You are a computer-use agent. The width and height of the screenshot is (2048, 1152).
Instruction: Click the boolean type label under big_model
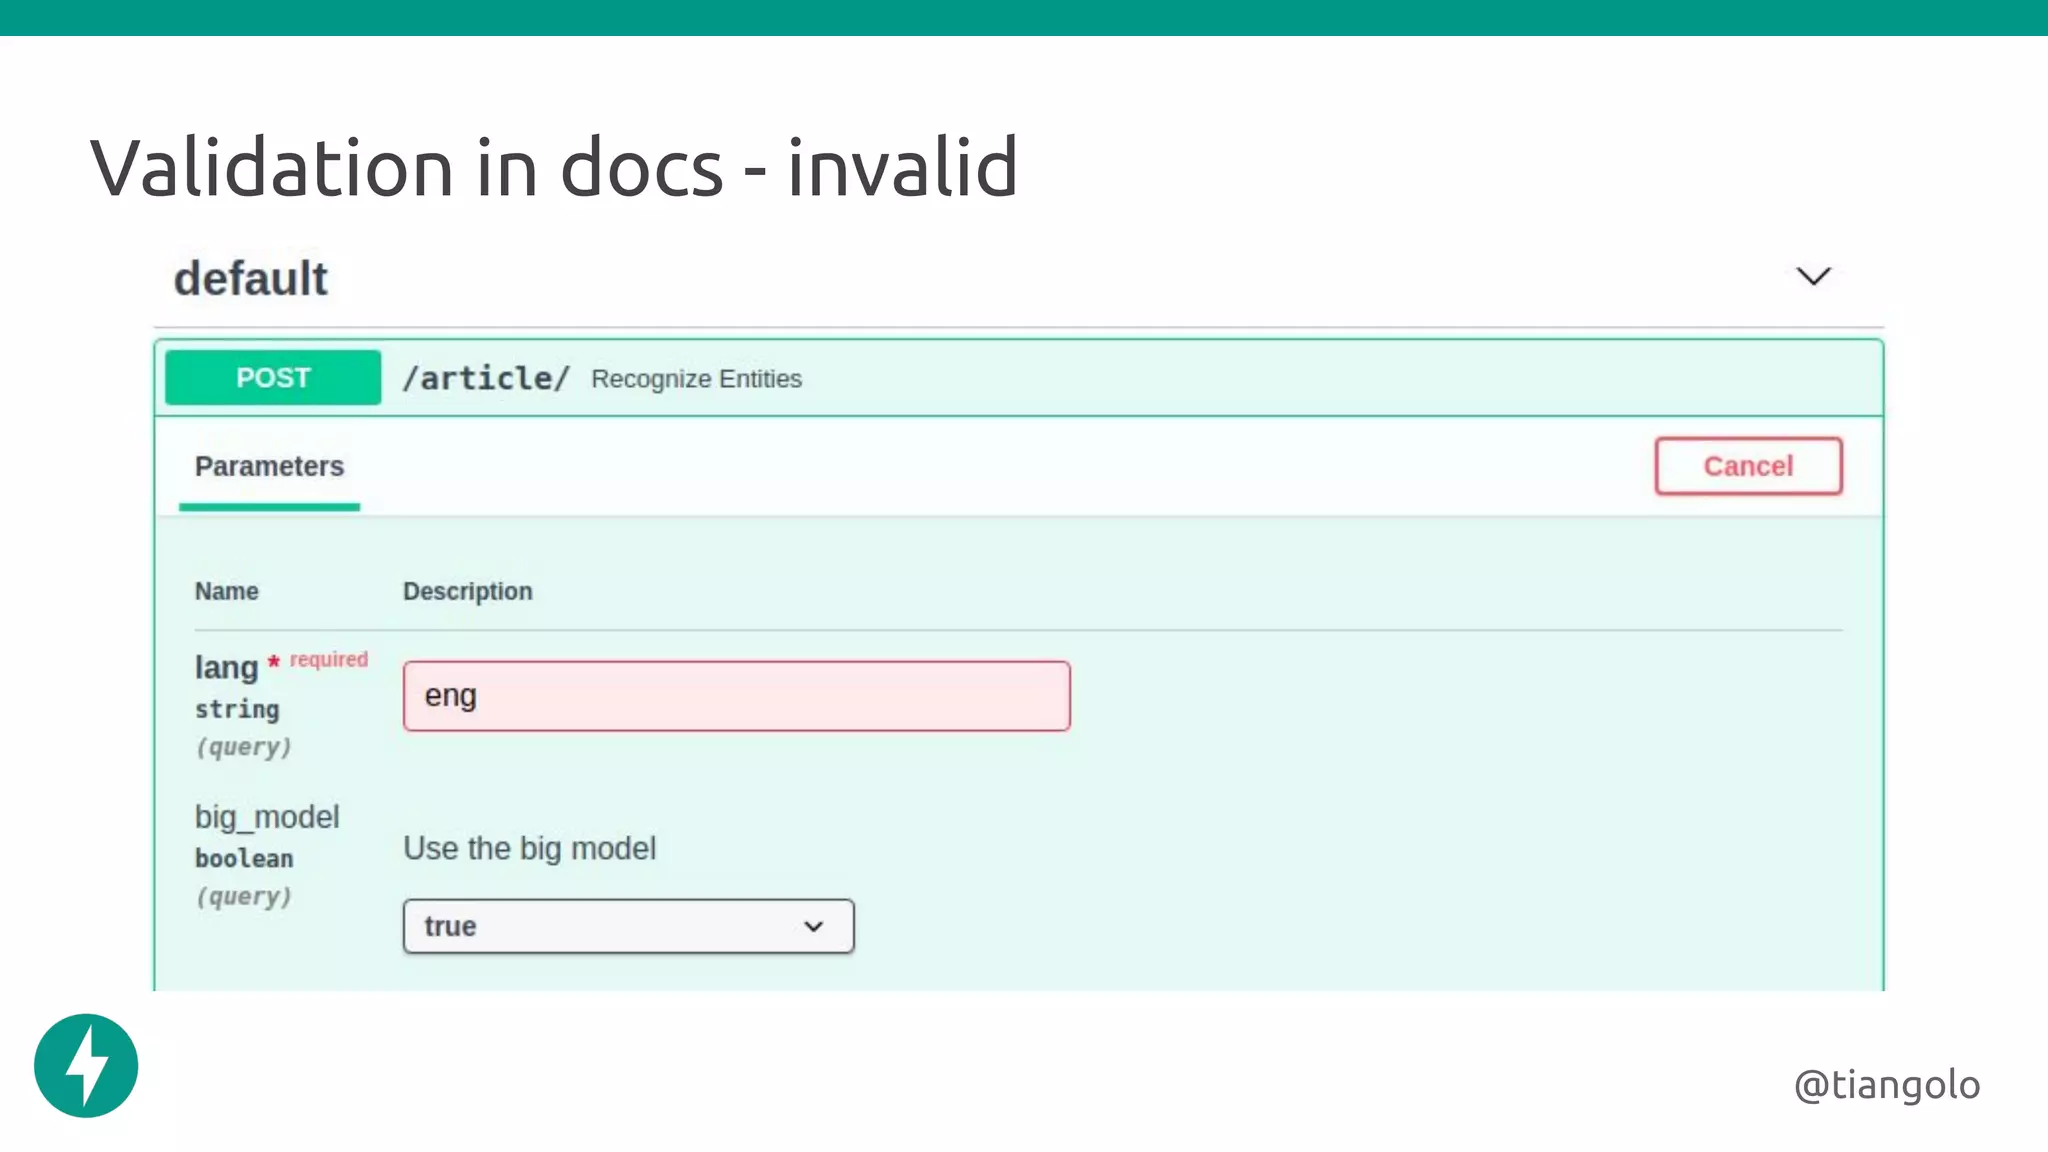tap(244, 859)
